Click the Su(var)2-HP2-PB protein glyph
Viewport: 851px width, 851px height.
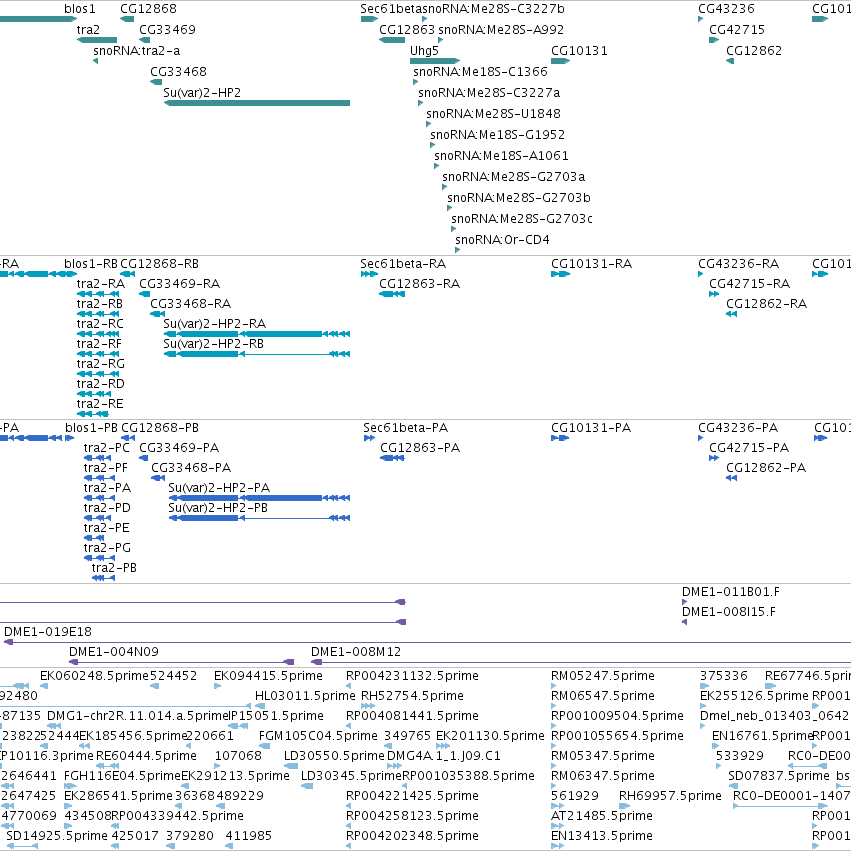click(259, 518)
